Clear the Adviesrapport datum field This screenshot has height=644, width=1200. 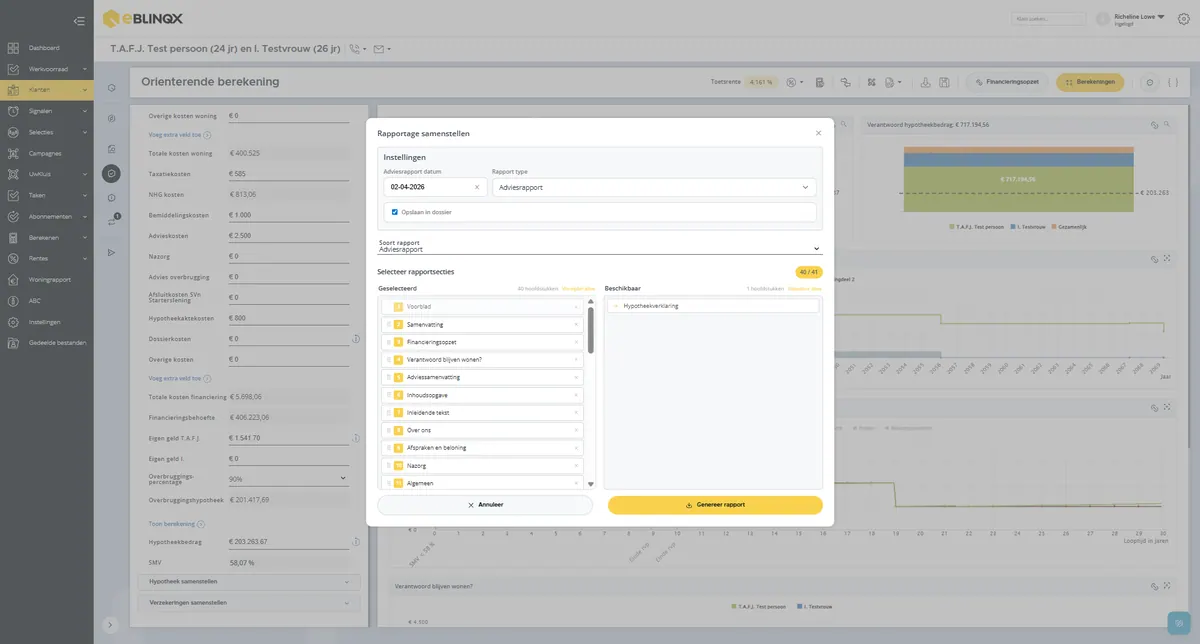476,187
